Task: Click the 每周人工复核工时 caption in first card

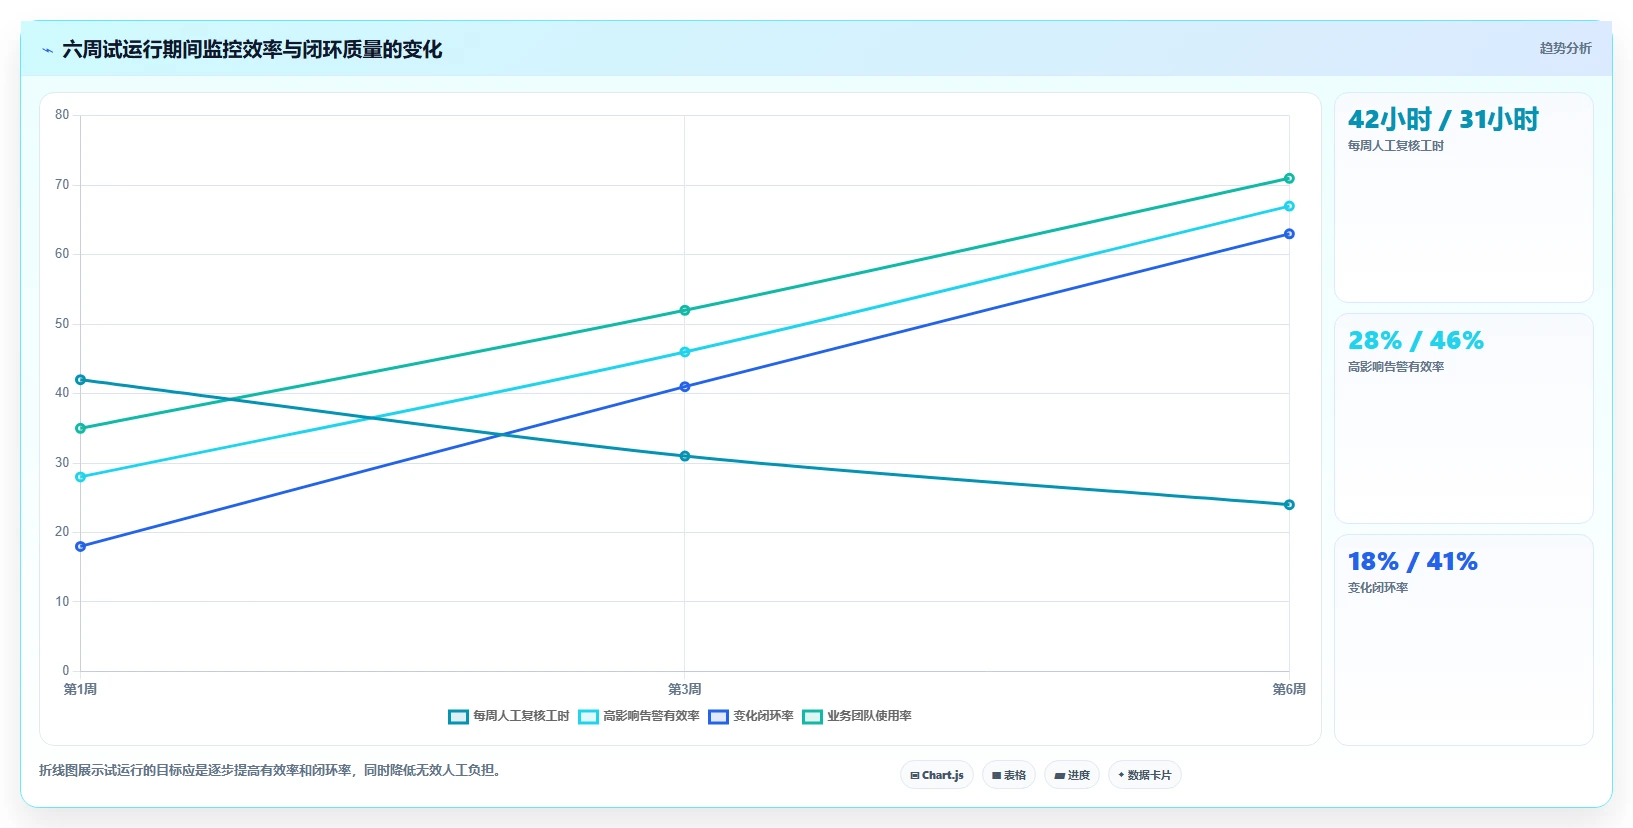Action: pos(1396,146)
